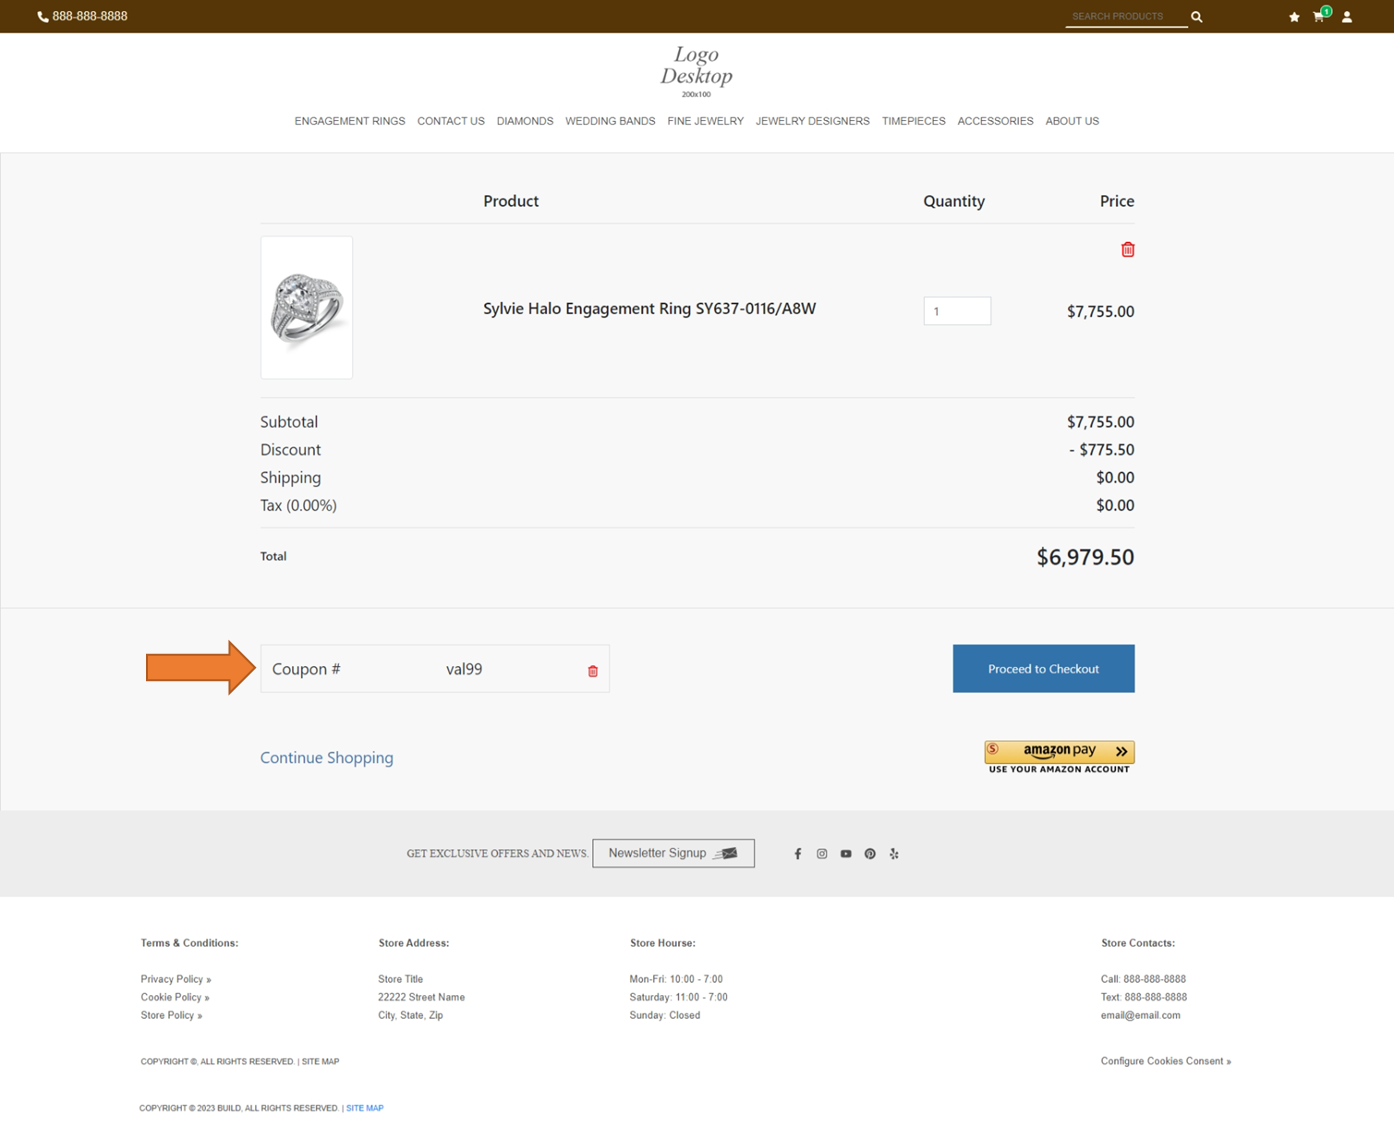Focus the quantity input field
The width and height of the screenshot is (1394, 1125).
956,311
